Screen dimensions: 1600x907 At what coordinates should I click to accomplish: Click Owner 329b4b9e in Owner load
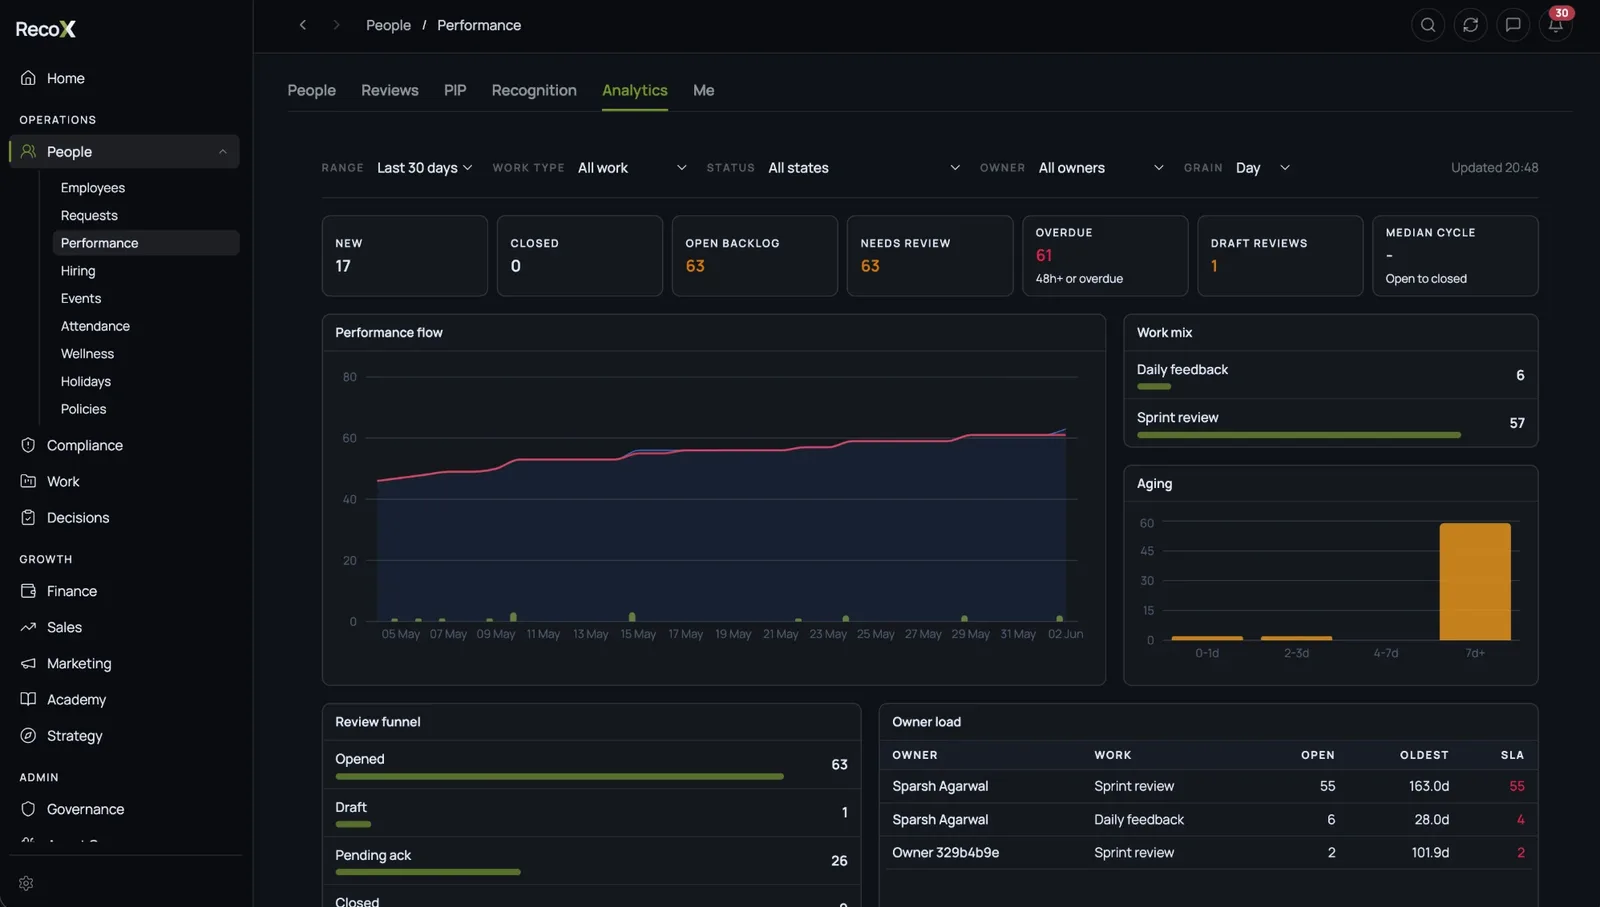coord(945,853)
